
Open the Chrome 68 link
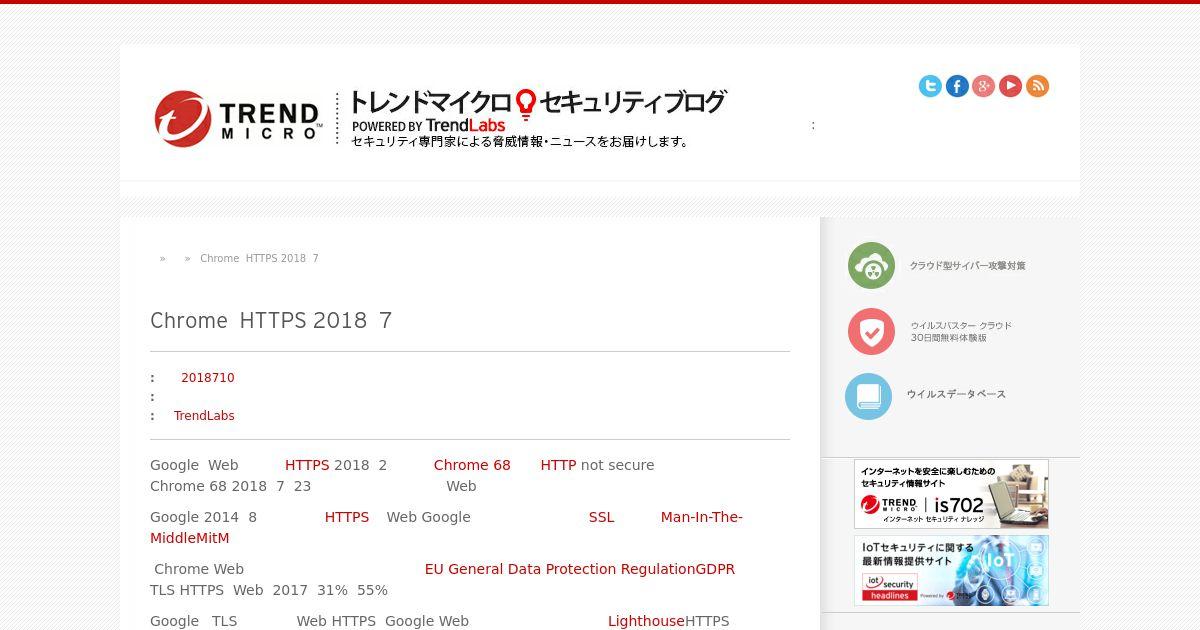(x=472, y=465)
